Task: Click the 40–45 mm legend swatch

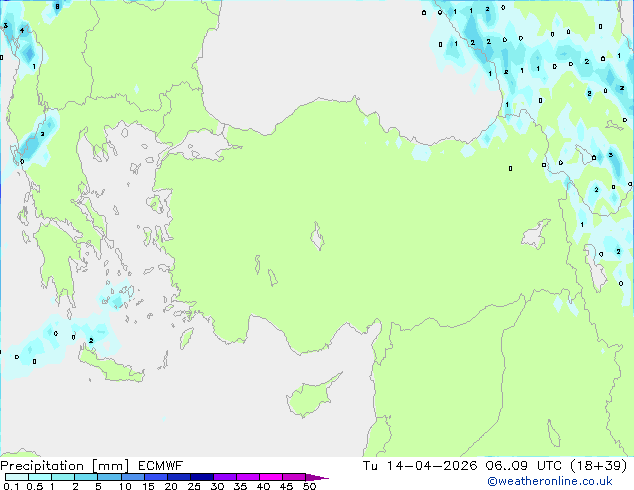Action: (x=271, y=477)
